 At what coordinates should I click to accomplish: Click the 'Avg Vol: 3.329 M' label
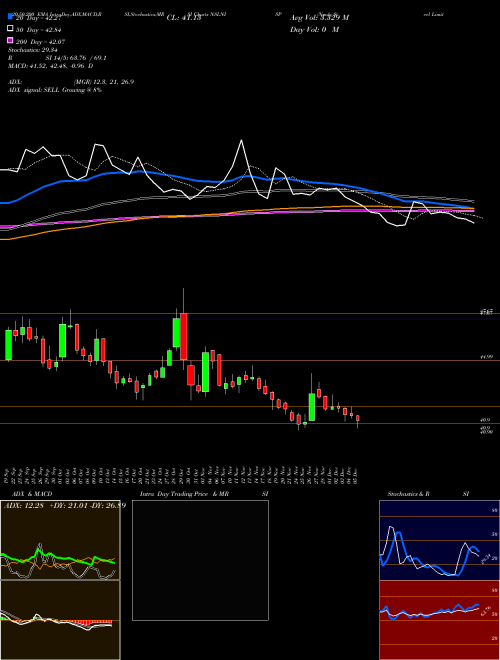pos(319,18)
